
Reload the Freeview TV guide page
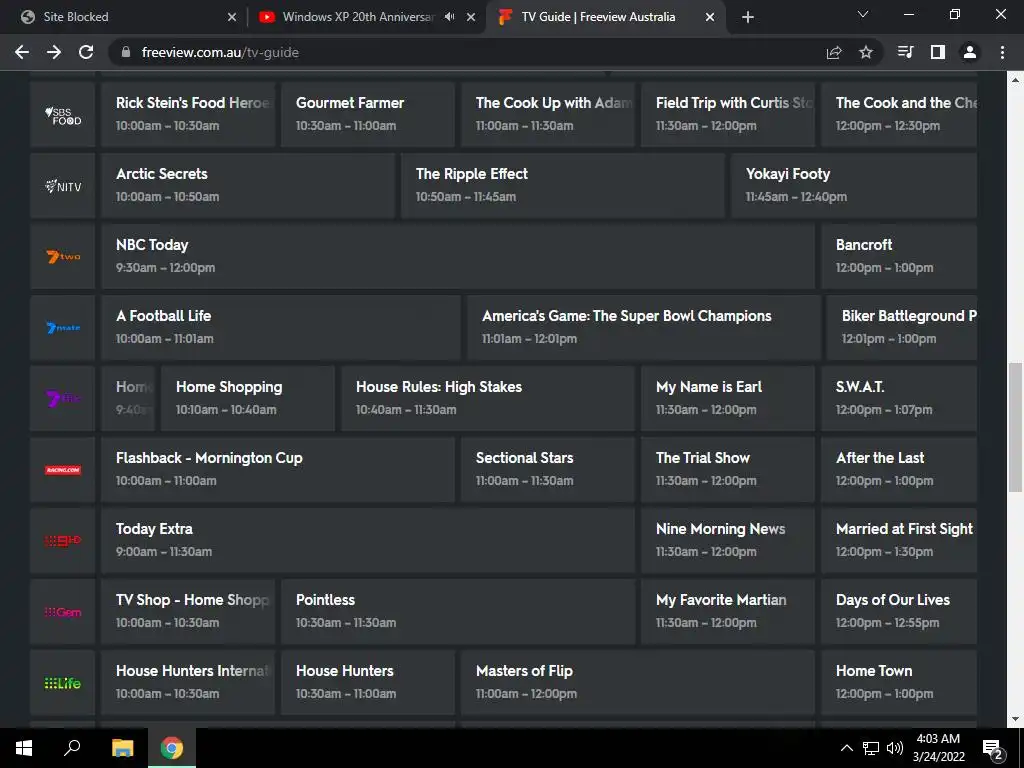coord(86,52)
